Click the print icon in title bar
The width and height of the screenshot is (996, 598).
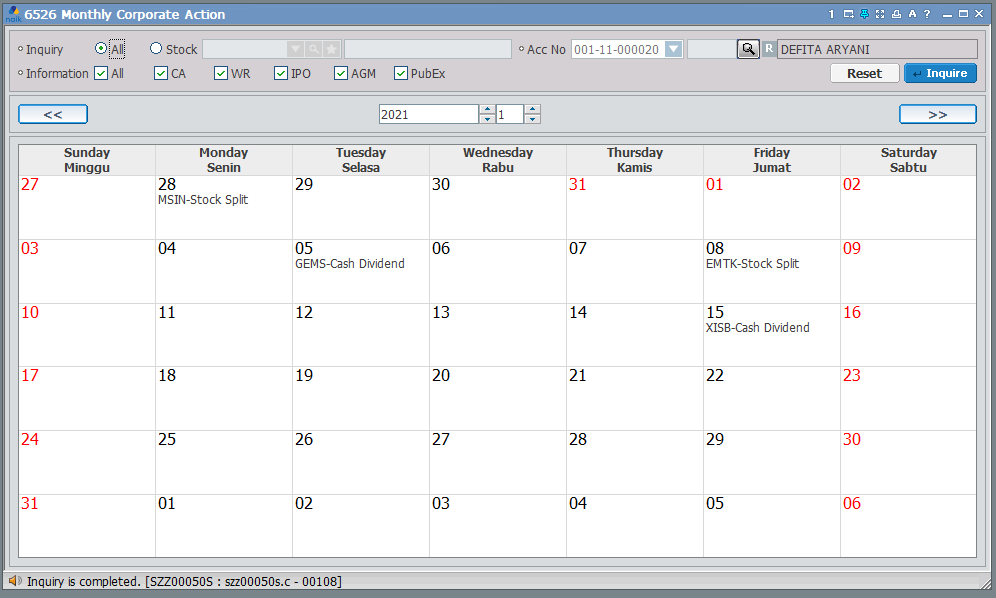pos(896,14)
